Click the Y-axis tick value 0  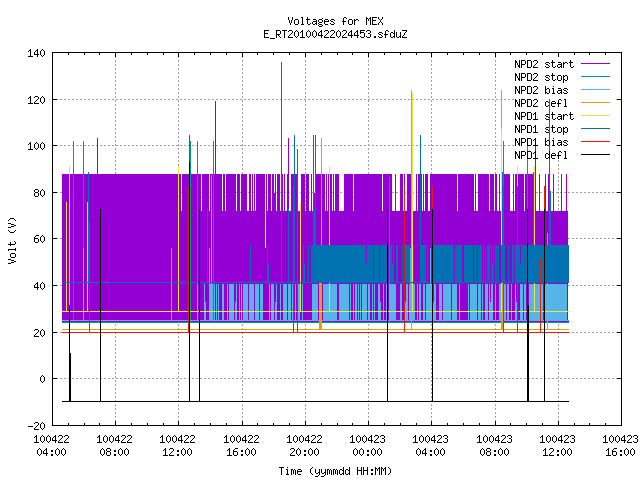click(x=42, y=379)
